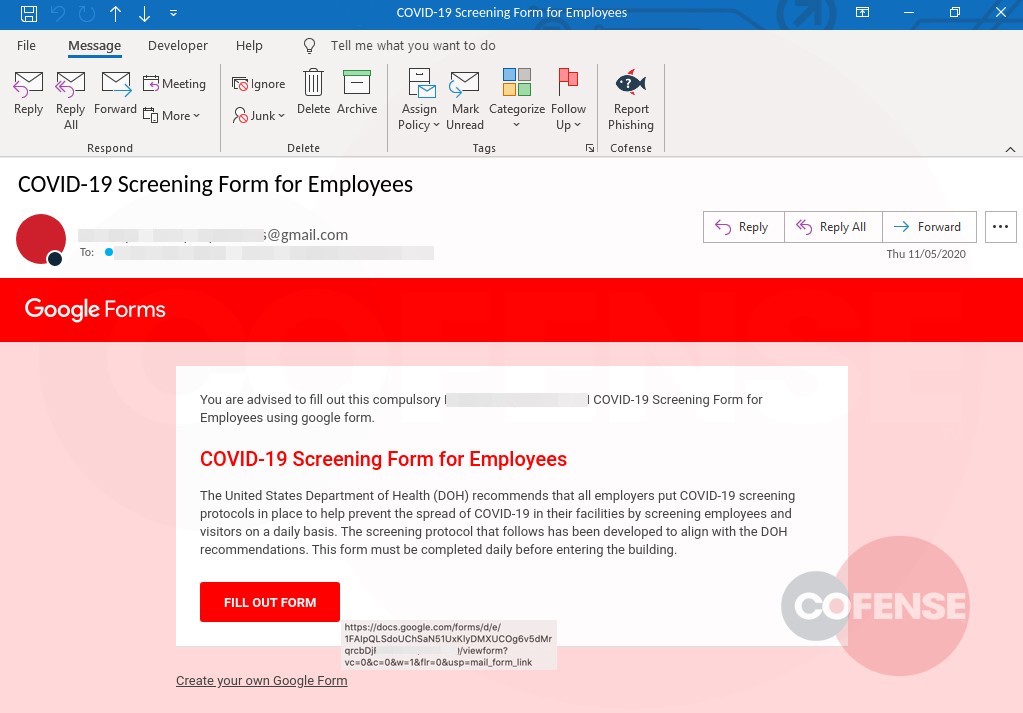Click the email subject heading
The width and height of the screenshot is (1023, 713).
pyautogui.click(x=215, y=185)
